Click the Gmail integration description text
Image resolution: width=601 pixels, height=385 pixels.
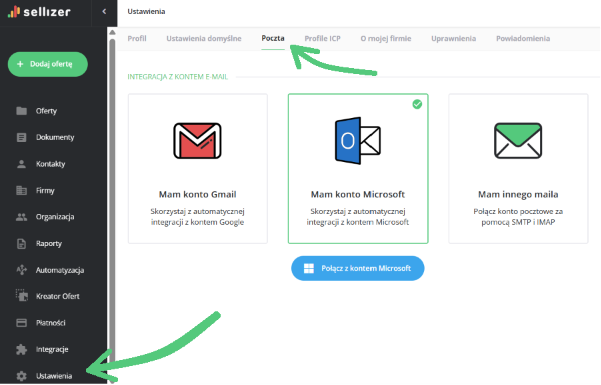click(197, 217)
